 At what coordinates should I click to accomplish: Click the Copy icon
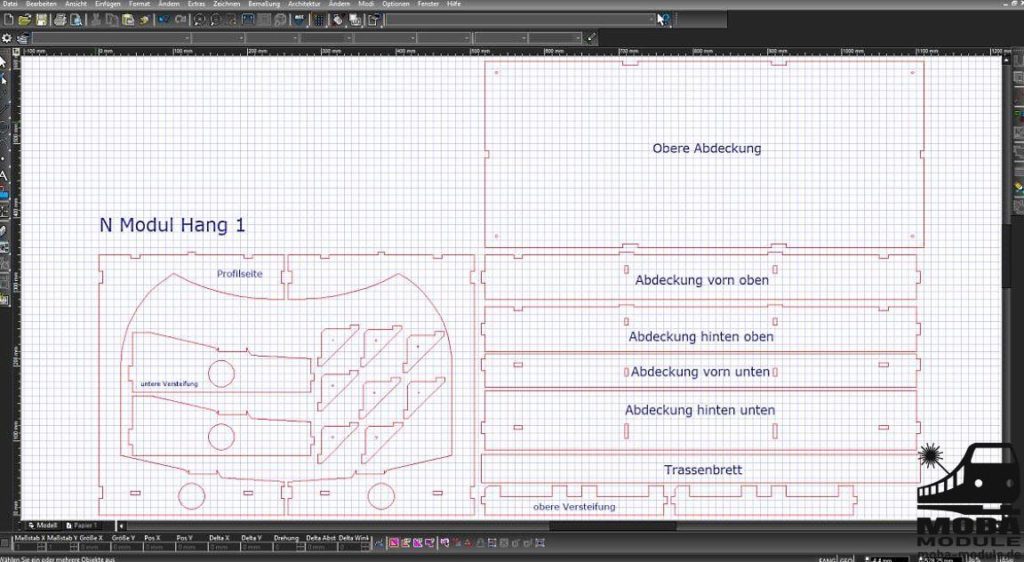tap(112, 20)
